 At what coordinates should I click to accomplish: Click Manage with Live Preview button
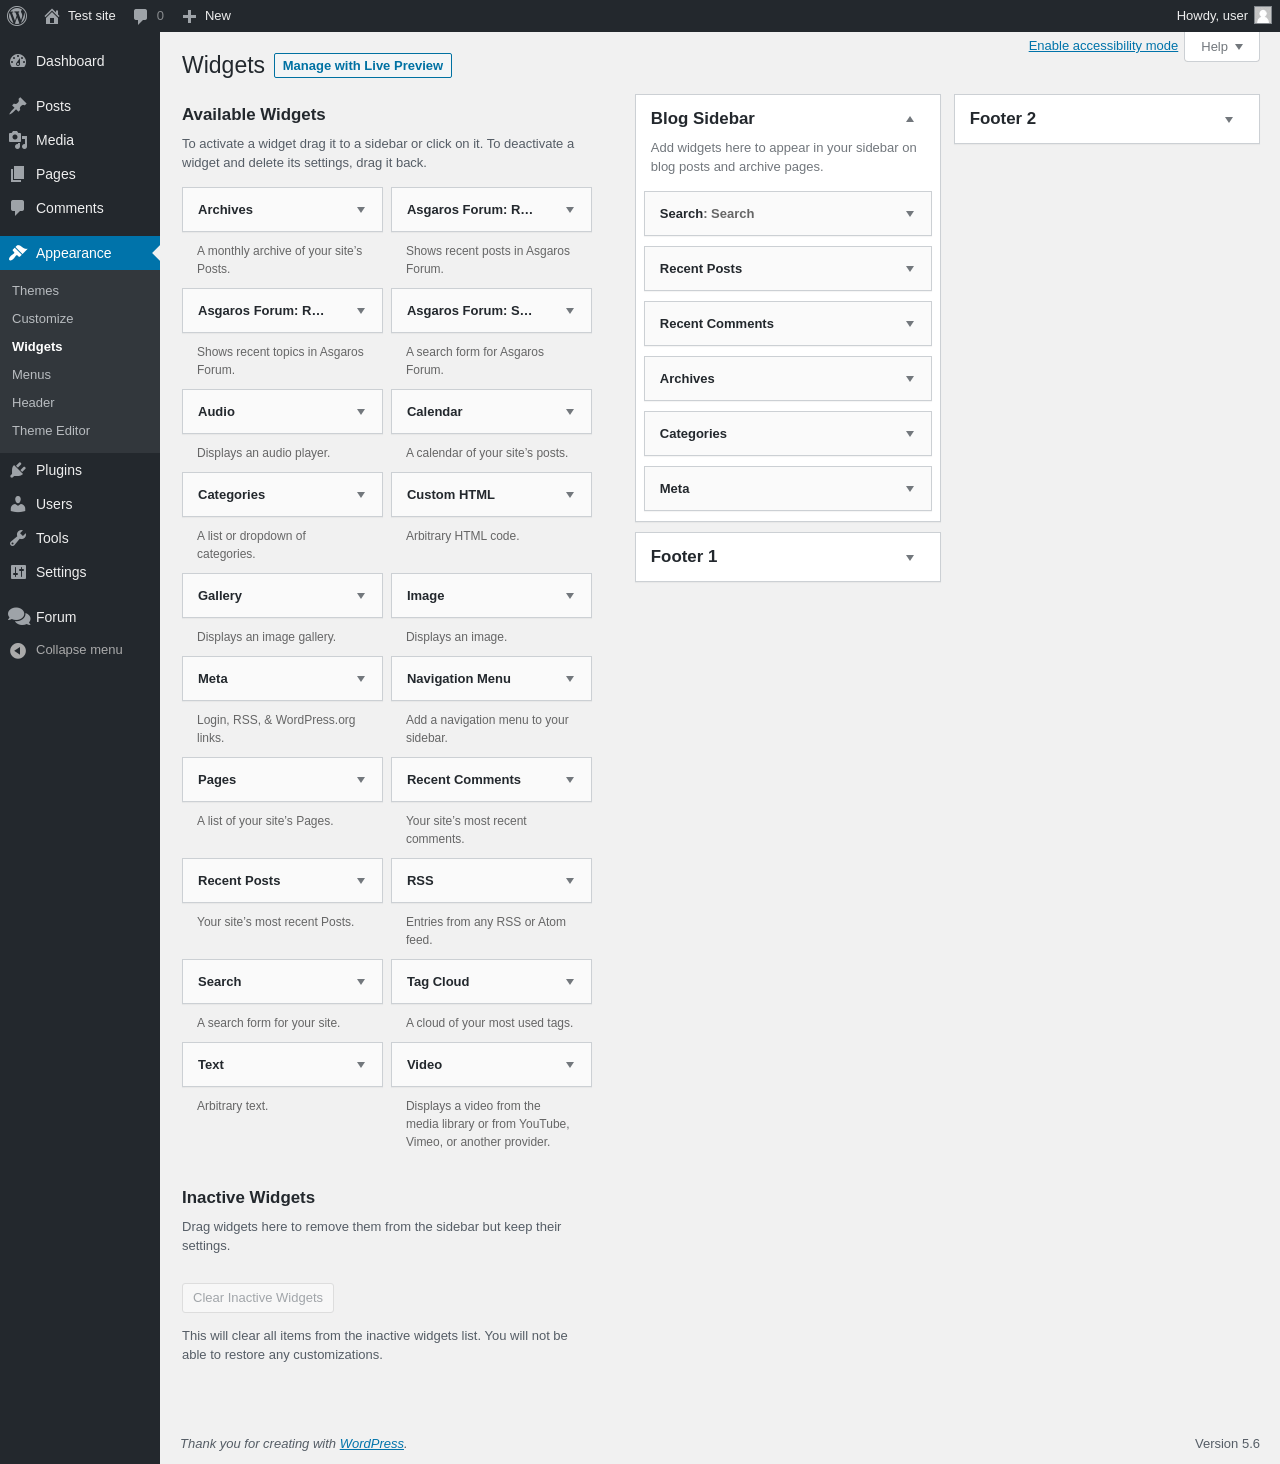tap(363, 66)
